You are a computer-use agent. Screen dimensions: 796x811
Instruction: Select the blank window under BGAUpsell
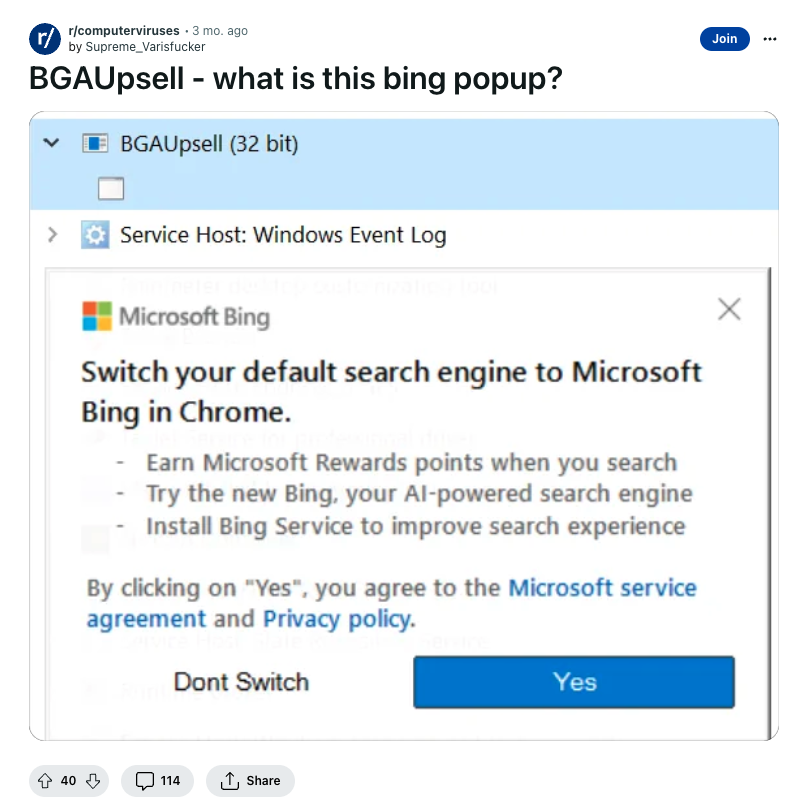tap(111, 188)
